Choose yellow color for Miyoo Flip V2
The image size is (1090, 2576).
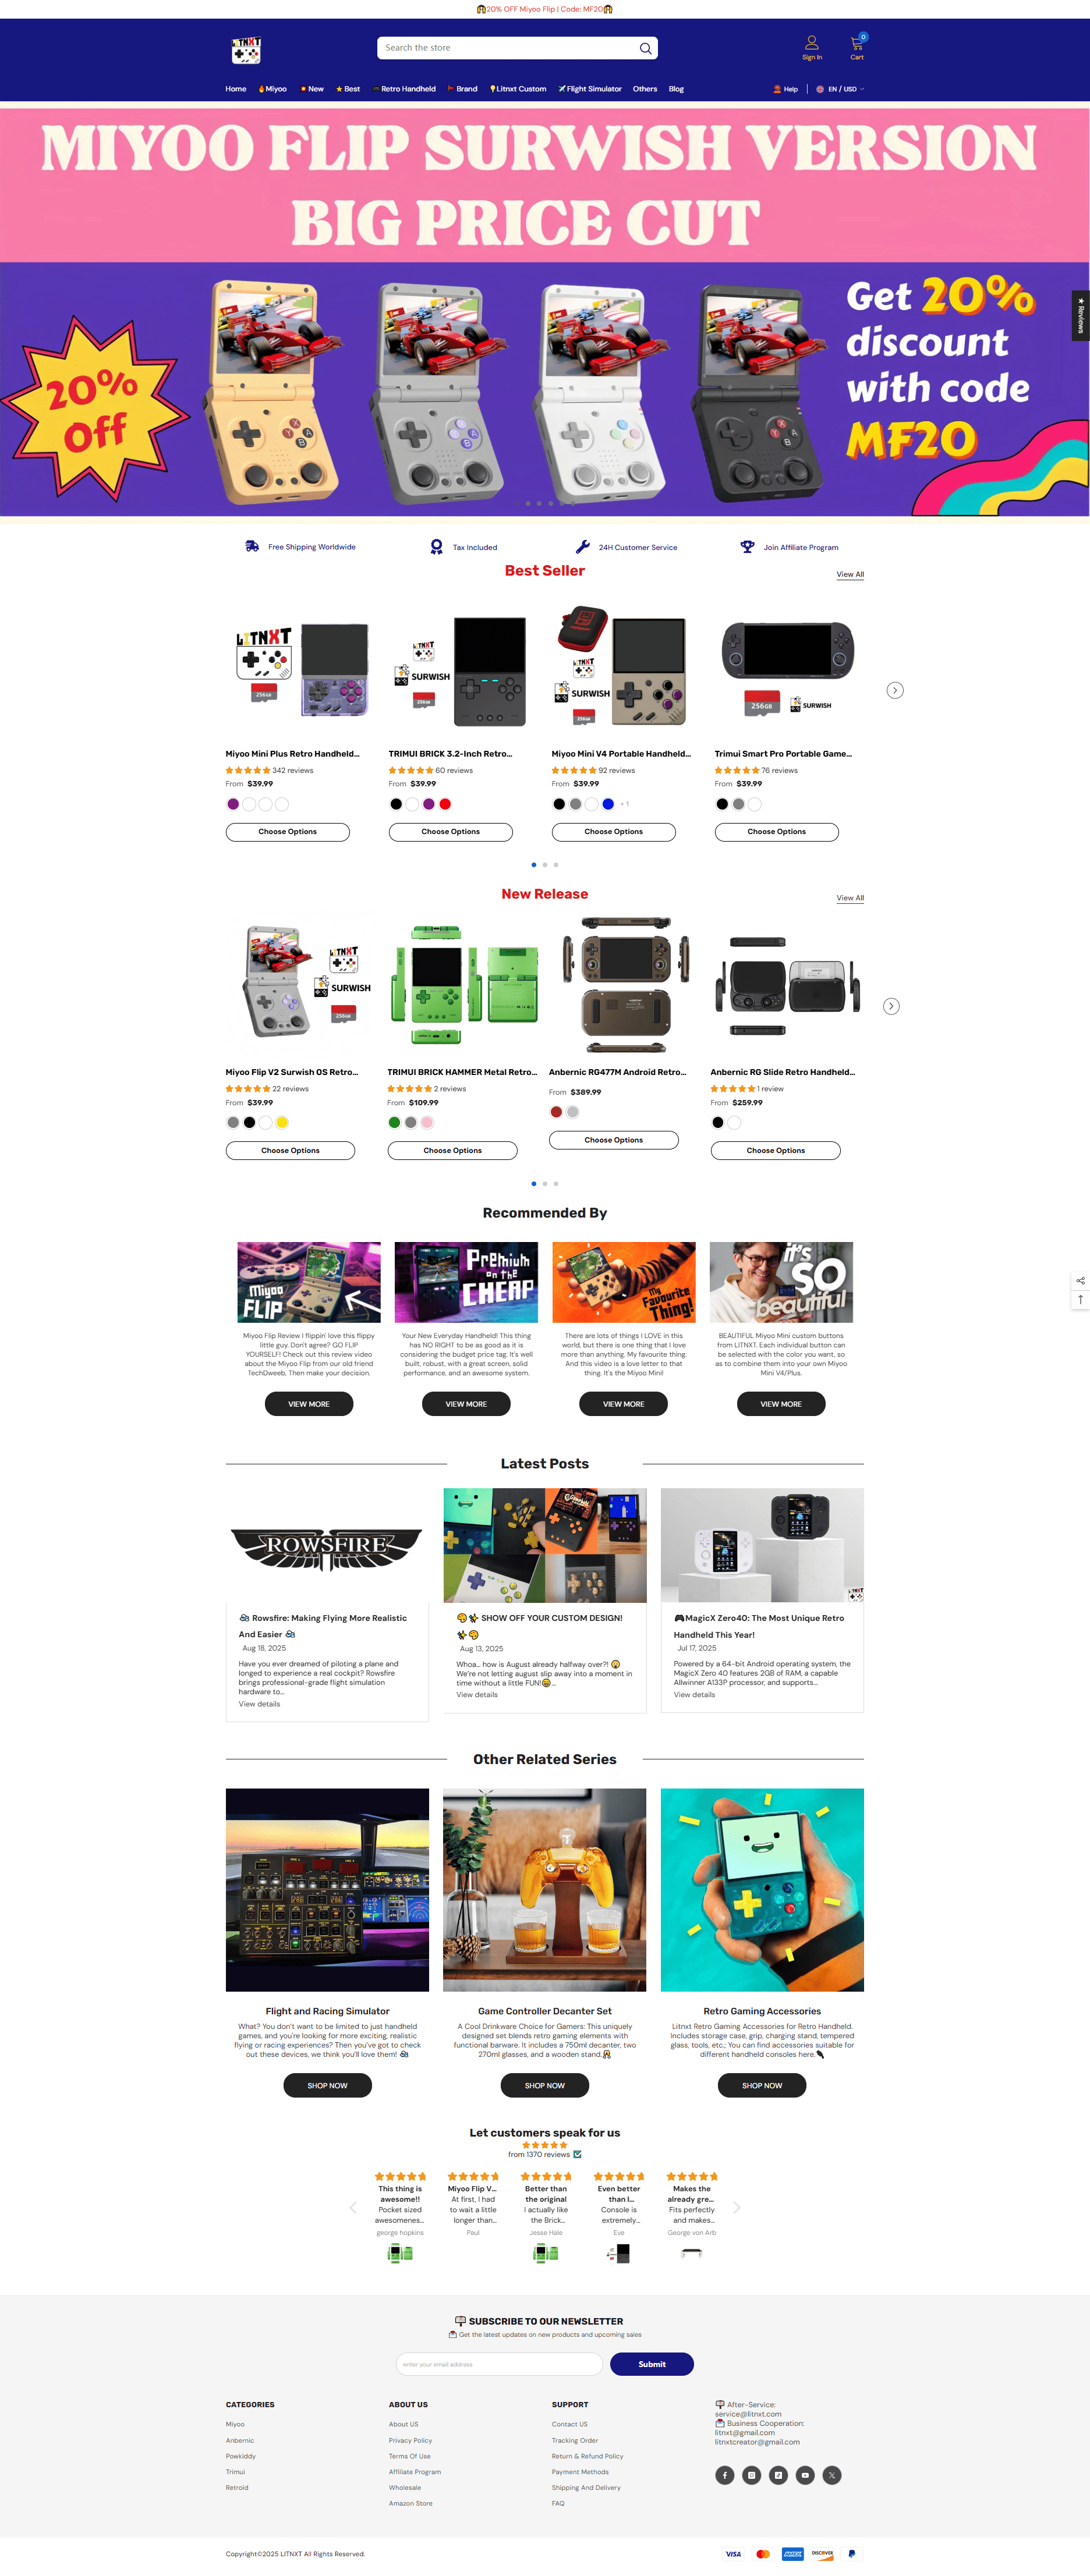[x=282, y=1123]
